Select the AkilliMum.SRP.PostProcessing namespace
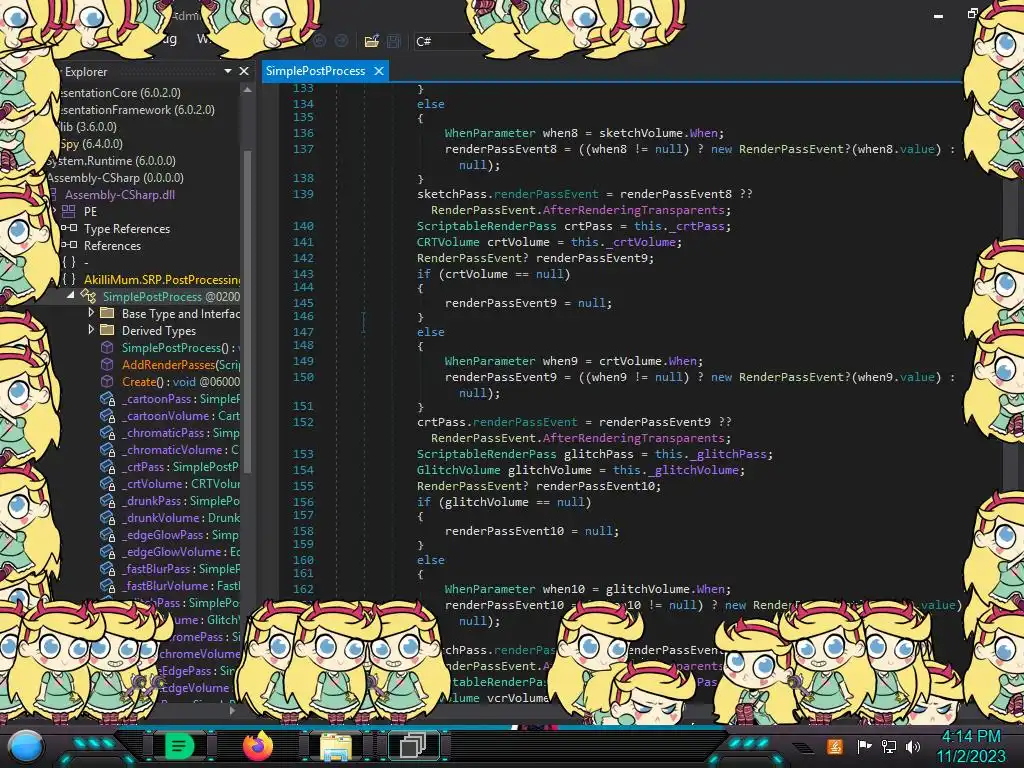The image size is (1024, 768). [x=162, y=280]
